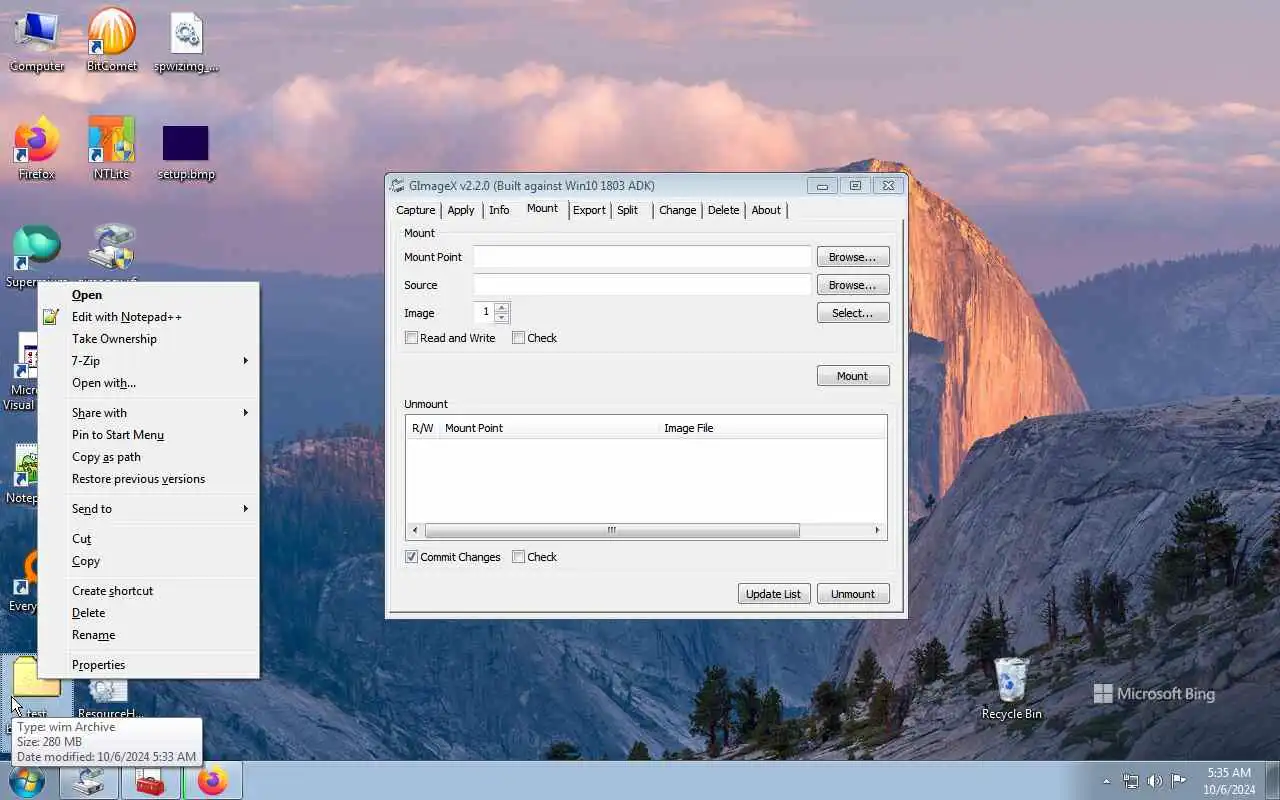This screenshot has height=800, width=1280.
Task: Open the Action Center flag icon
Action: [x=1179, y=781]
